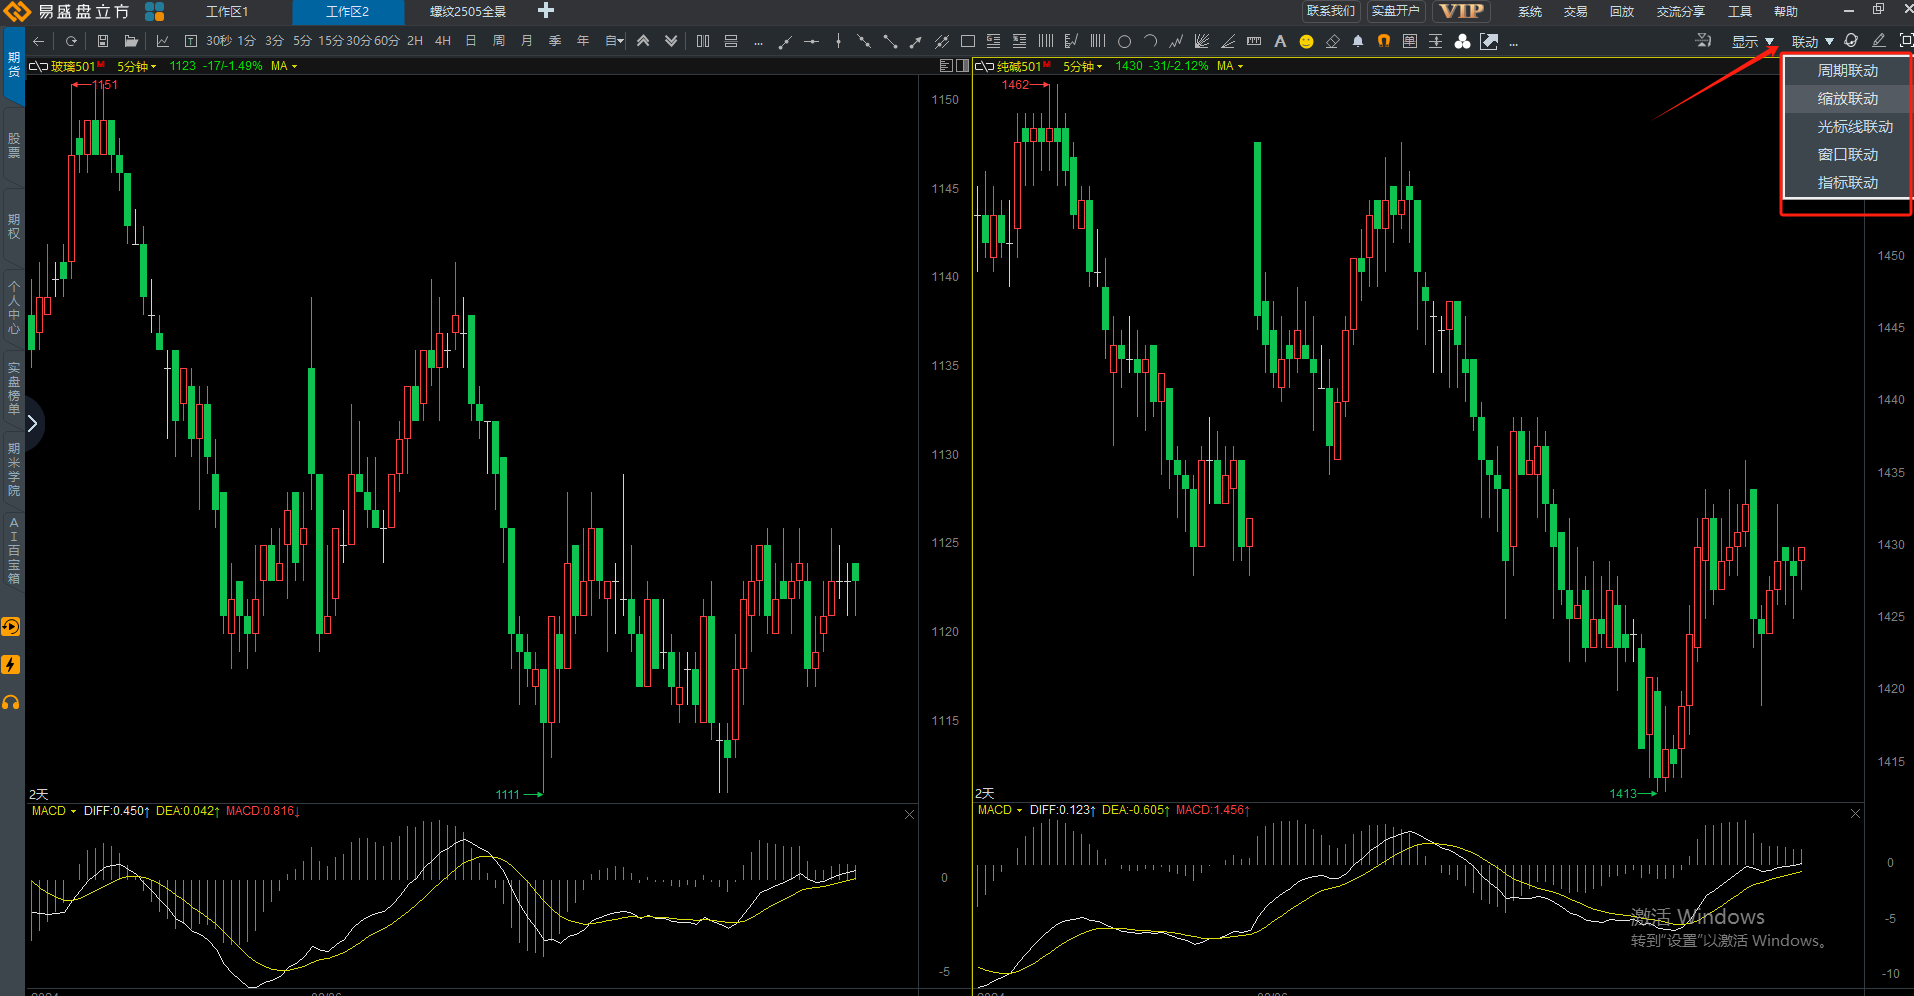This screenshot has width=1914, height=996.
Task: Click the three-circles cluster icon
Action: pyautogui.click(x=1462, y=41)
